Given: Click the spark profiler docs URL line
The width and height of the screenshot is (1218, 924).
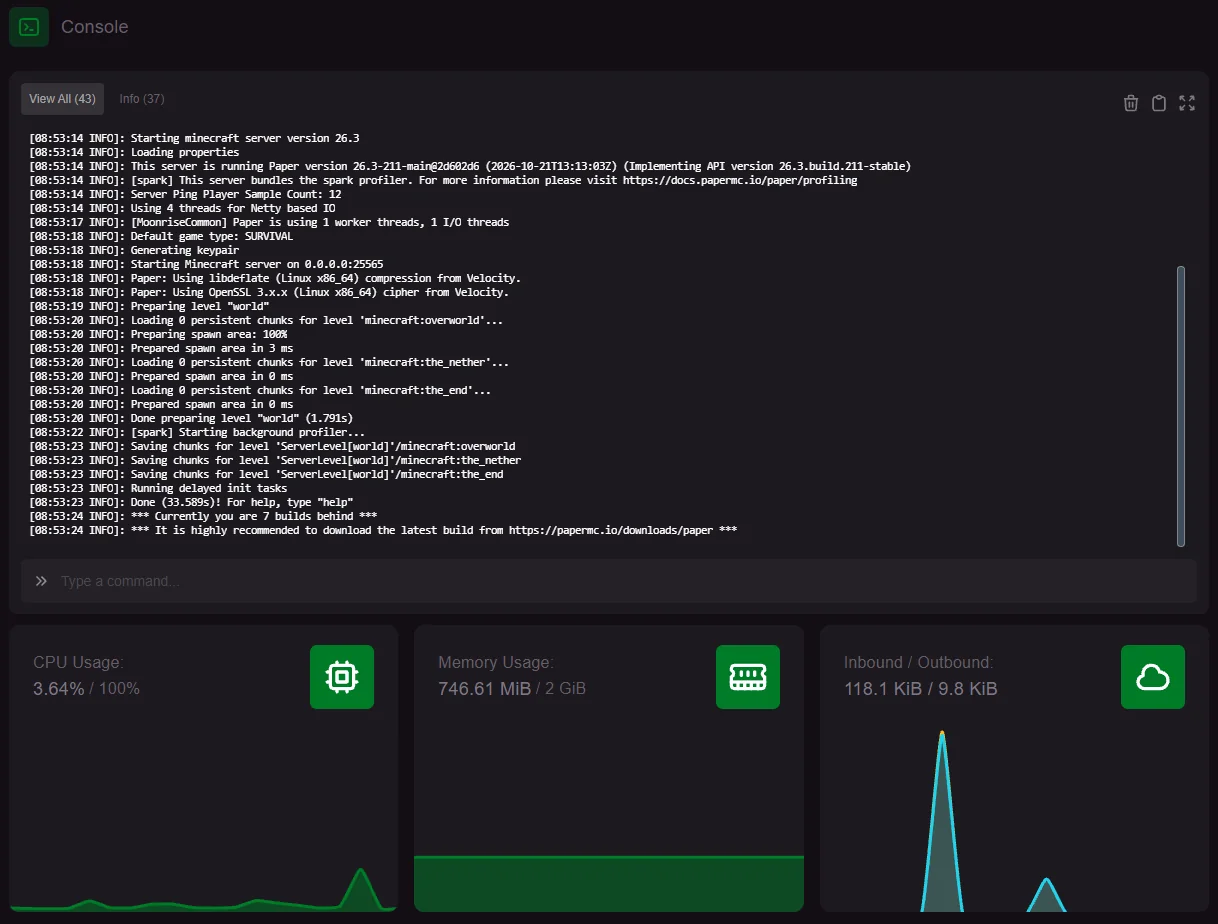Looking at the screenshot, I should 443,180.
